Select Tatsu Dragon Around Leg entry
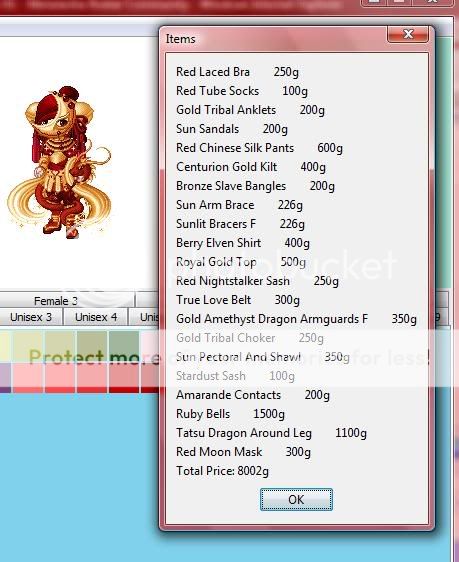The height and width of the screenshot is (562, 459). click(271, 433)
